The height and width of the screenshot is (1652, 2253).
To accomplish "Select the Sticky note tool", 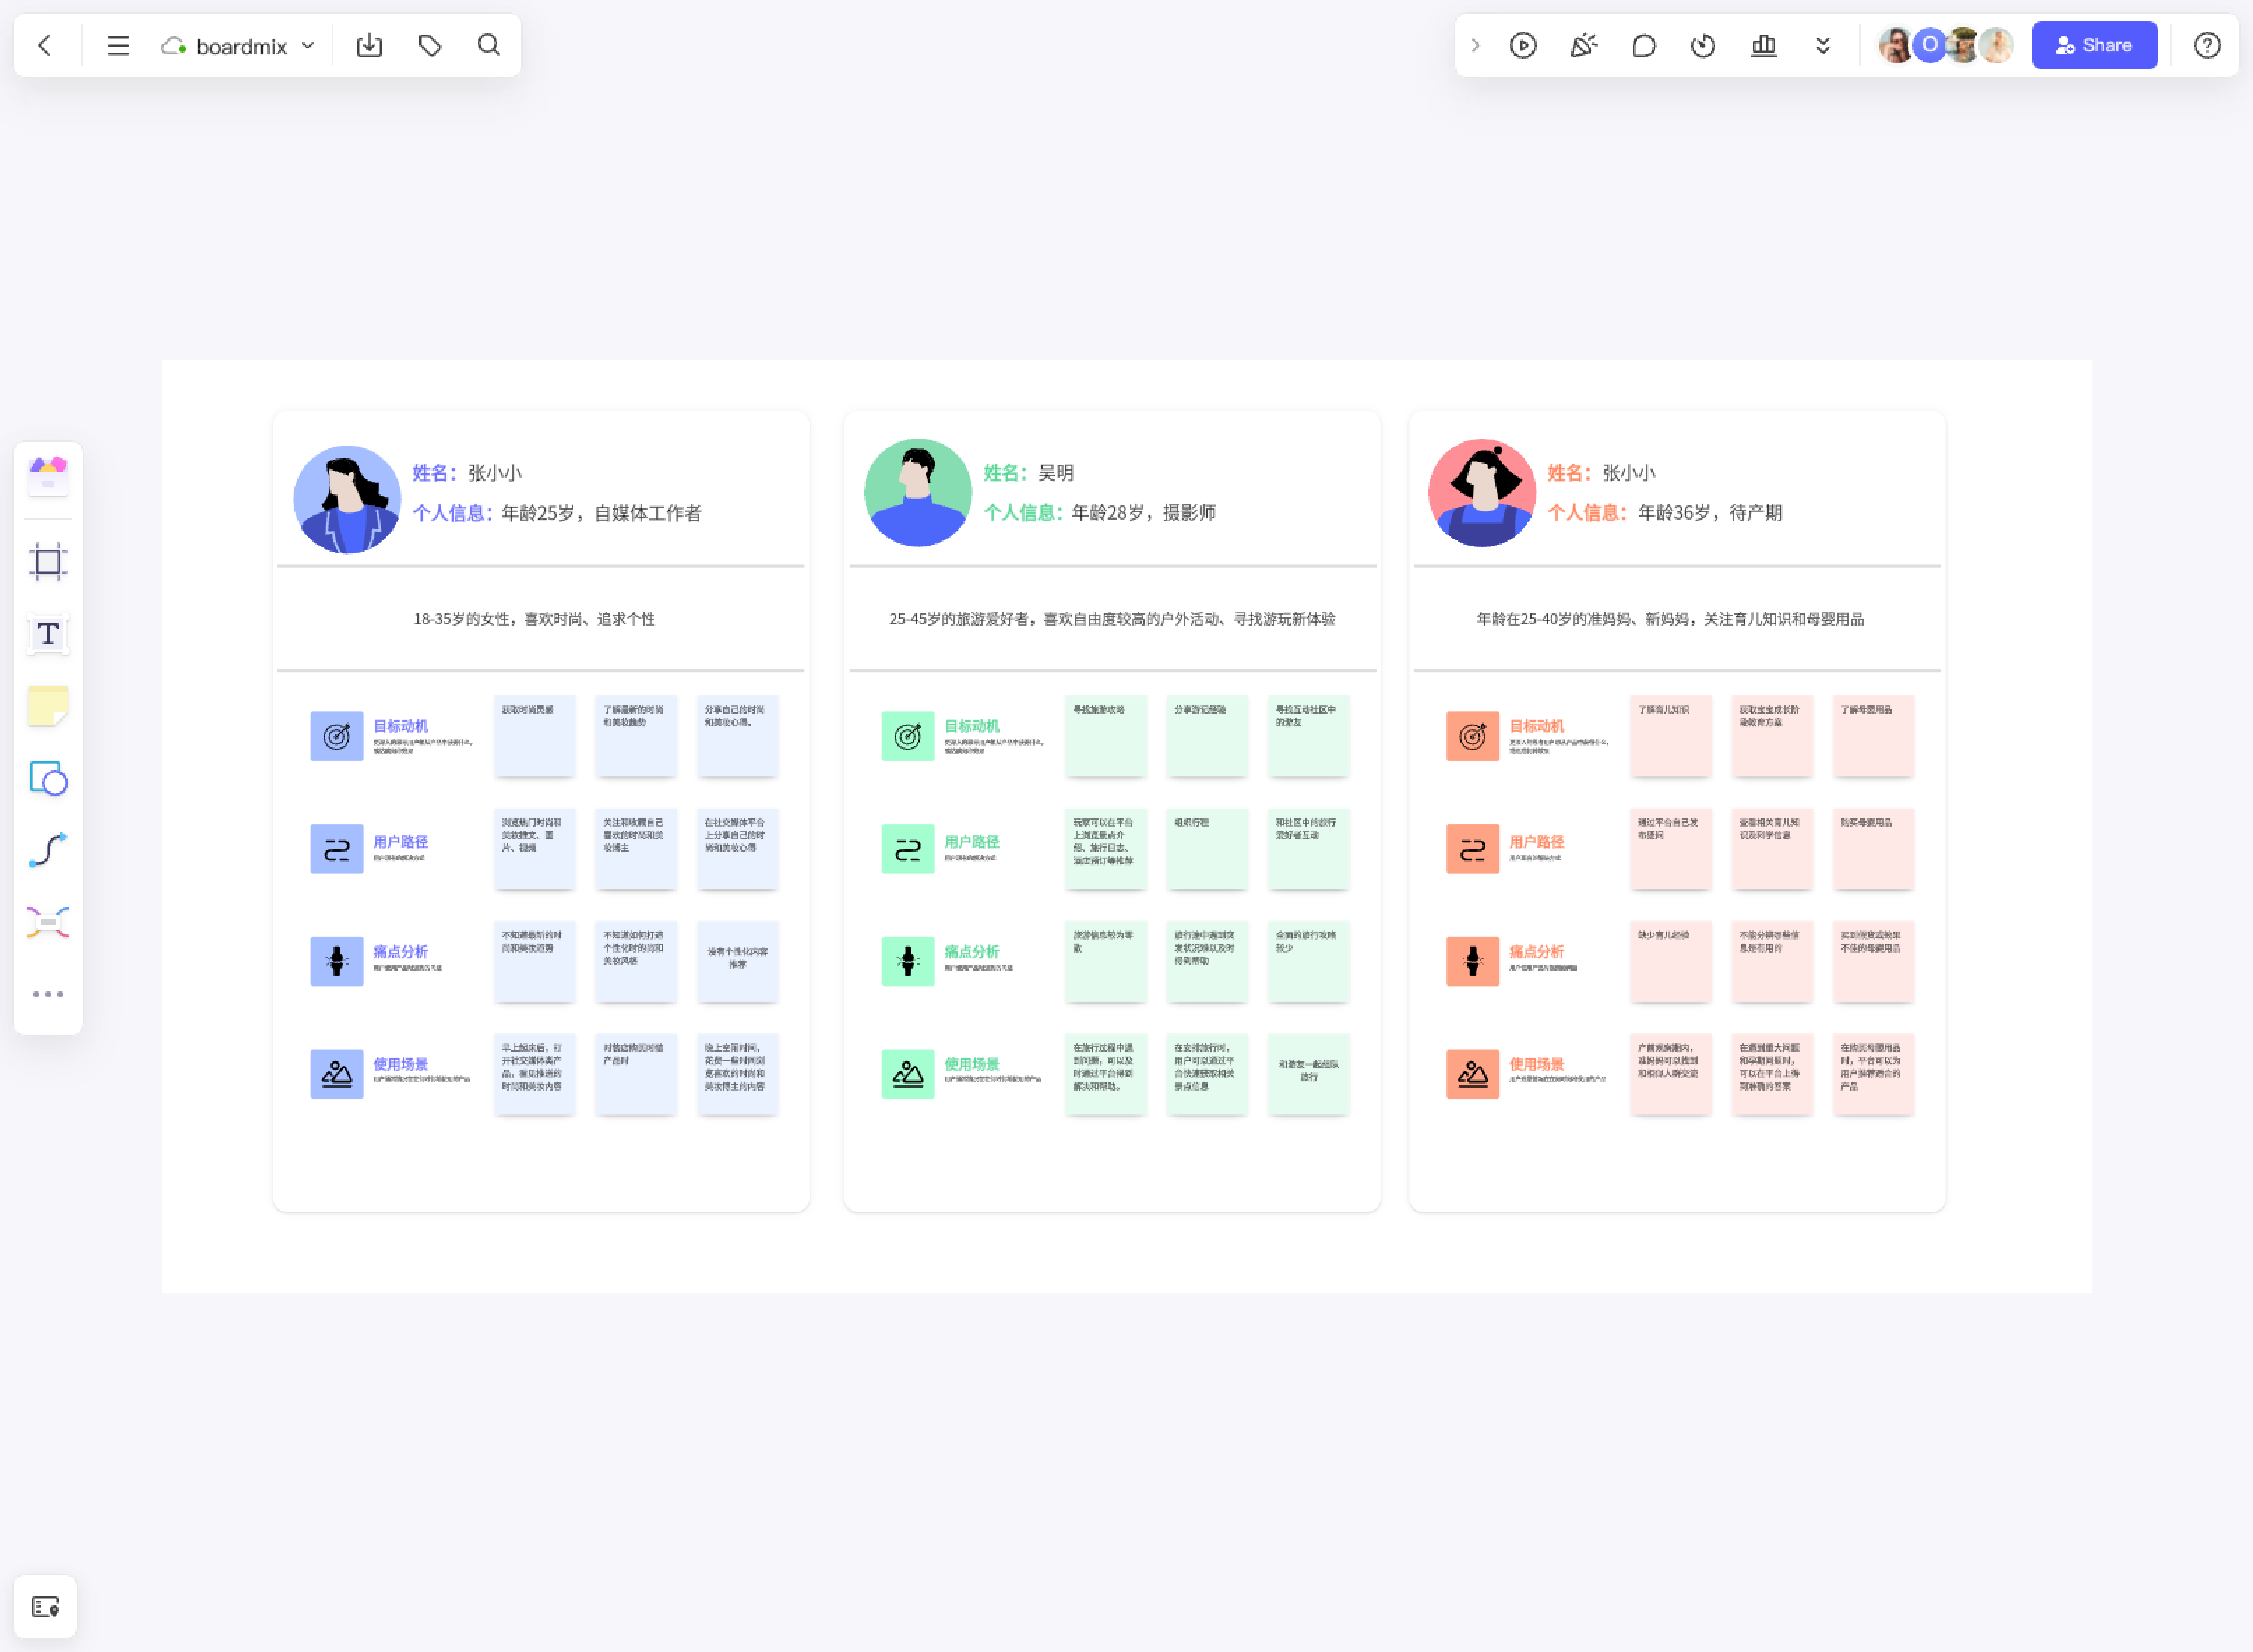I will click(x=48, y=706).
